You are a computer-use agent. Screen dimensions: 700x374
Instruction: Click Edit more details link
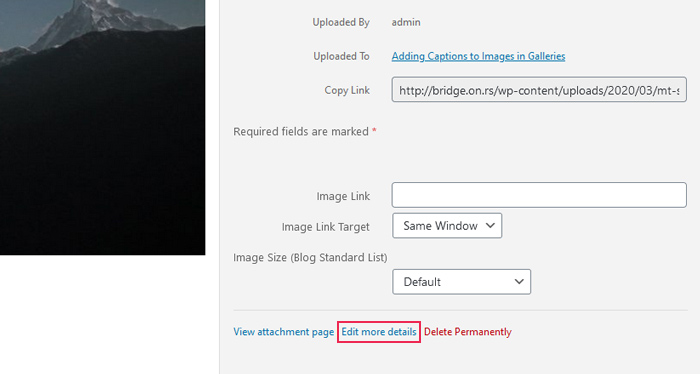click(379, 332)
